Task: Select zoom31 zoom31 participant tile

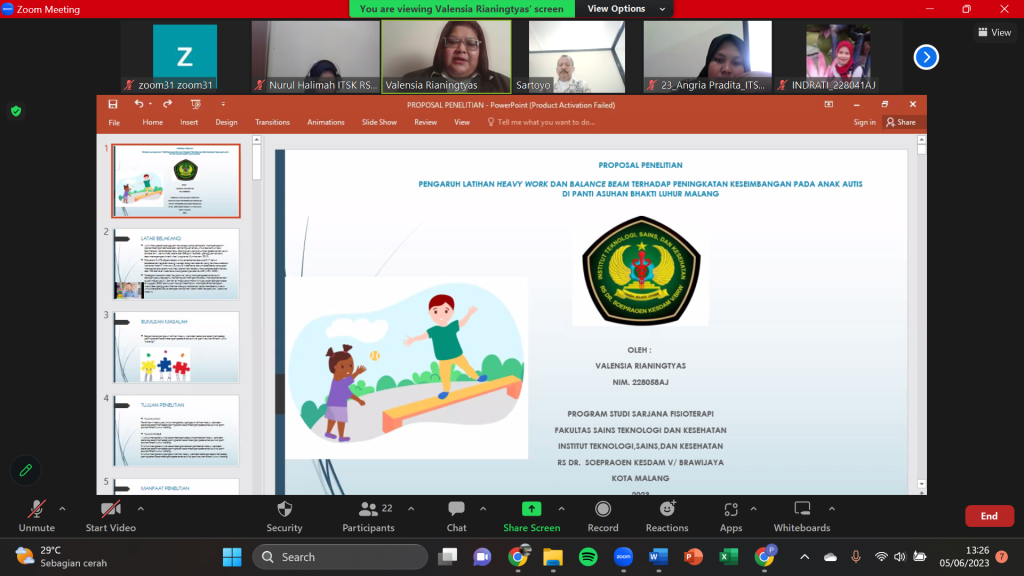Action: (x=185, y=57)
